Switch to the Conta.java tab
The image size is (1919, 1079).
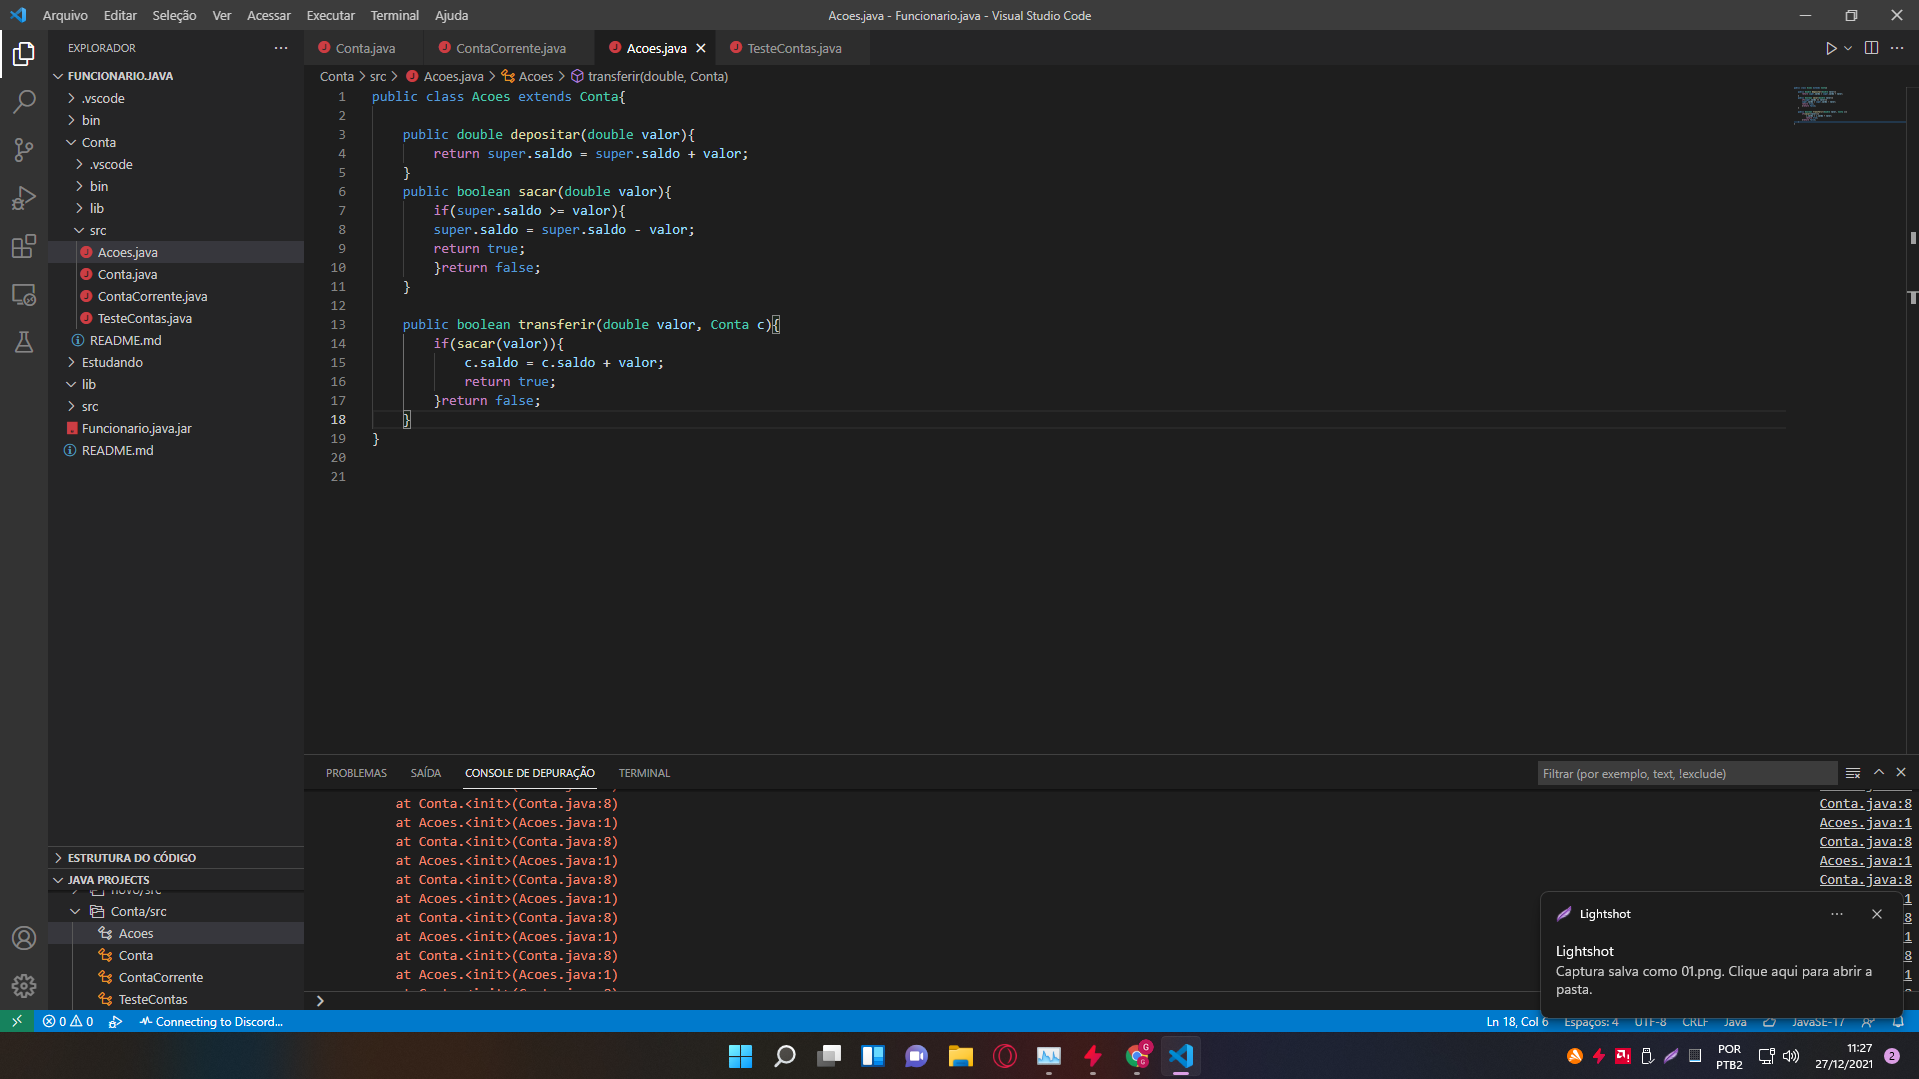pos(364,48)
